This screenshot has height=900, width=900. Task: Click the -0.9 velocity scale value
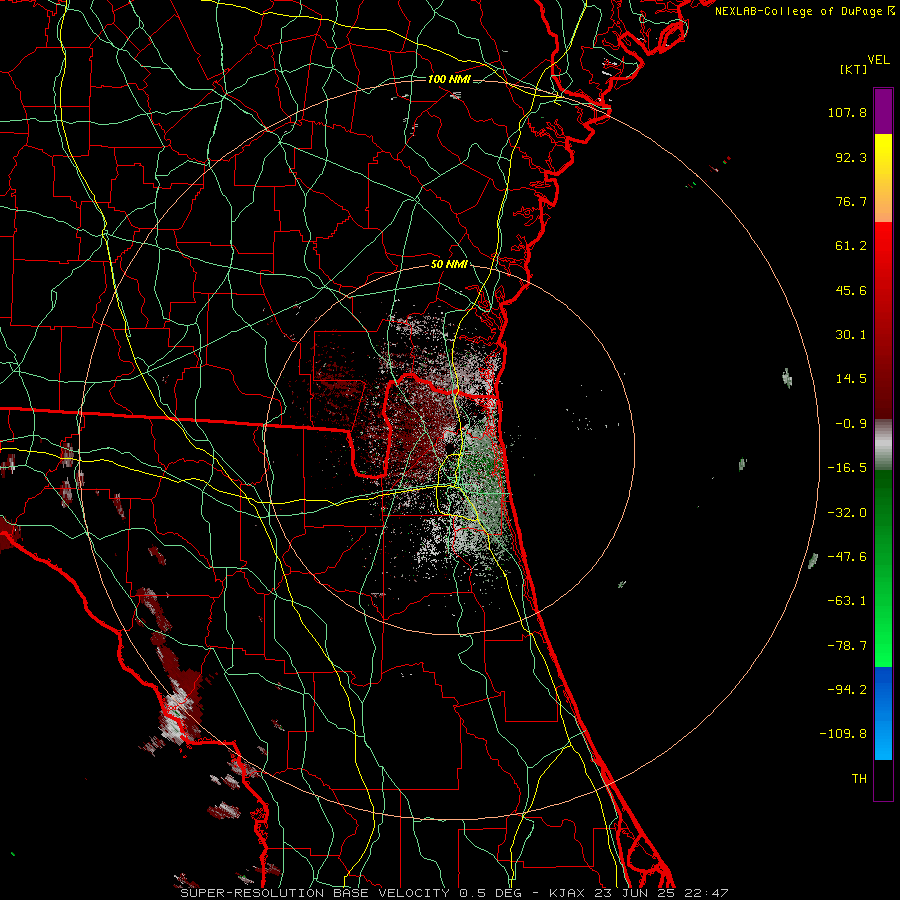point(851,424)
